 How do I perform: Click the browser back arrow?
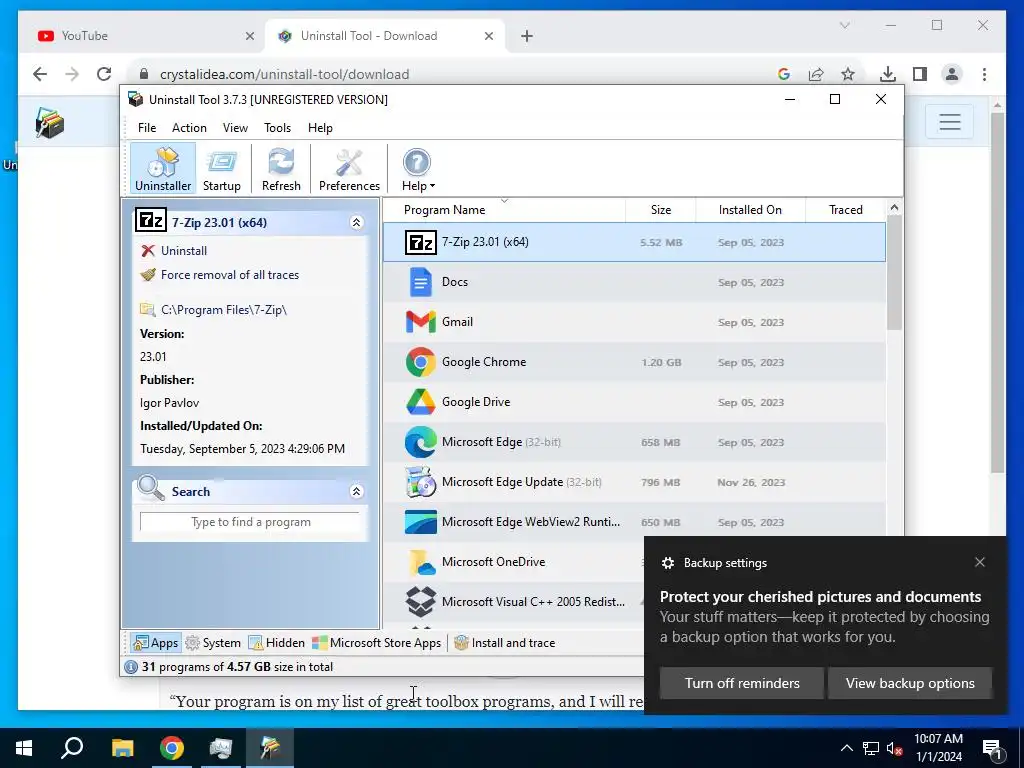click(x=40, y=74)
